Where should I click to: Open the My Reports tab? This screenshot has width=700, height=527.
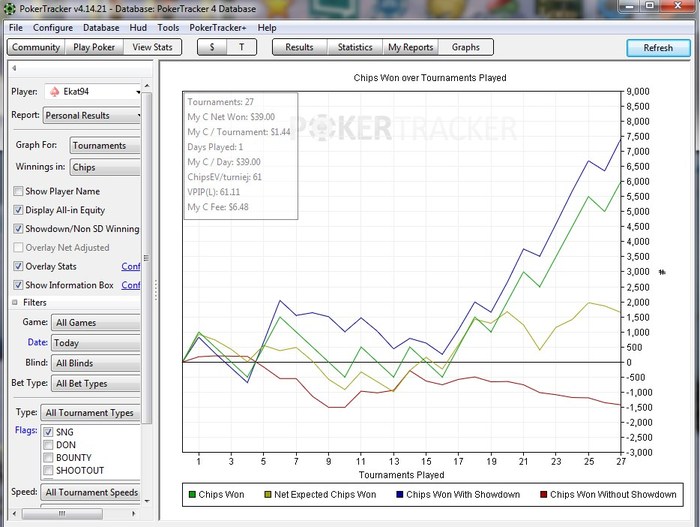point(411,47)
